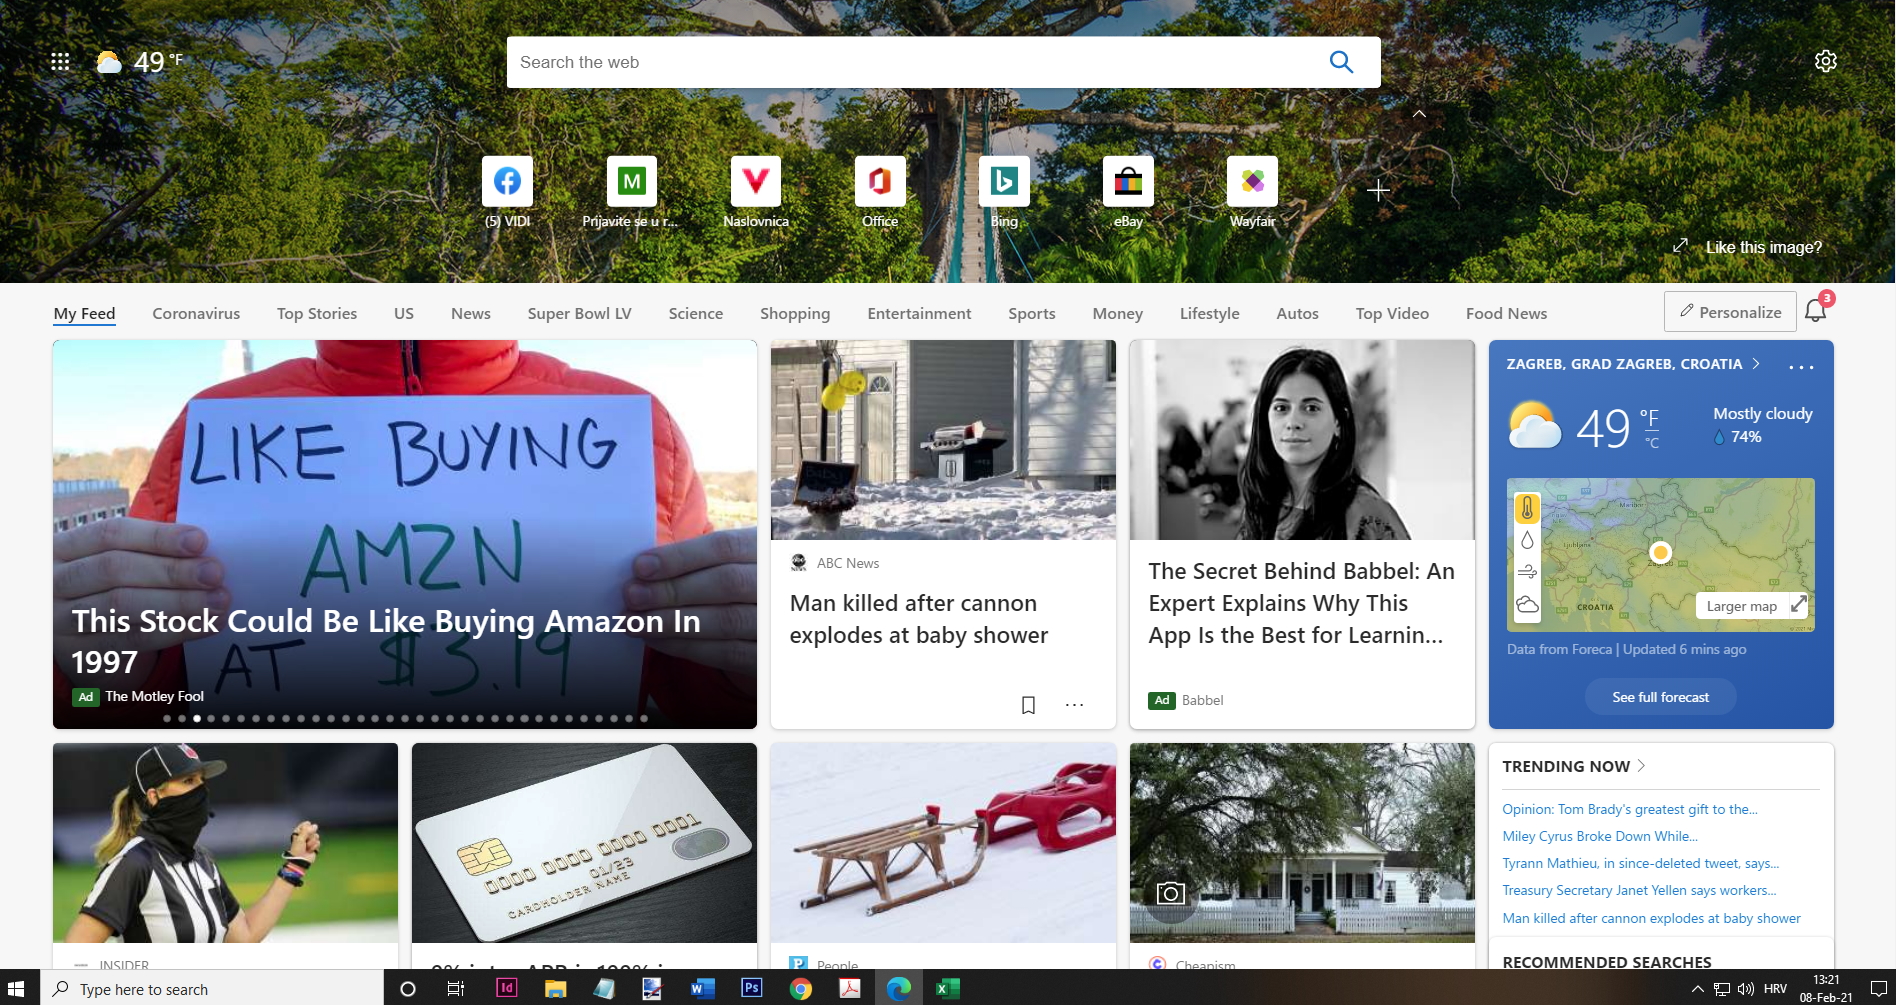Viewport: 1896px width, 1005px height.
Task: Expand the Trending Now chevron
Action: pyautogui.click(x=1641, y=766)
